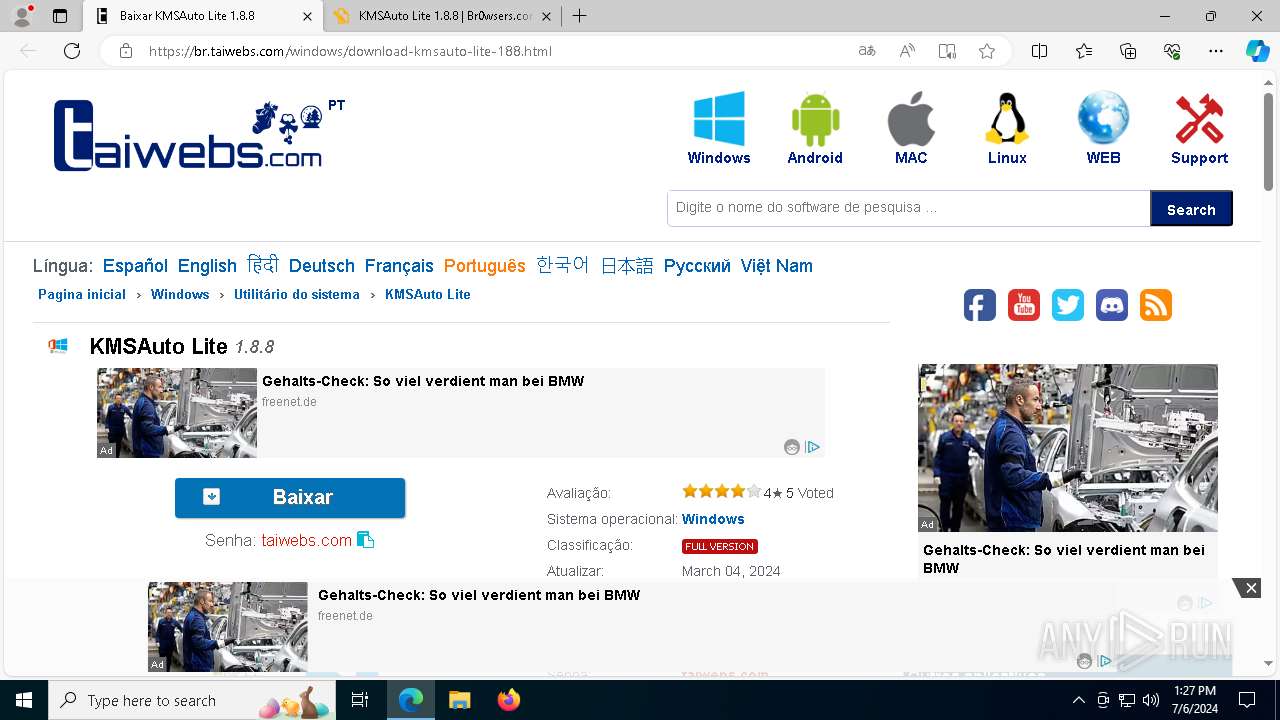Click the Search button

tap(1191, 208)
